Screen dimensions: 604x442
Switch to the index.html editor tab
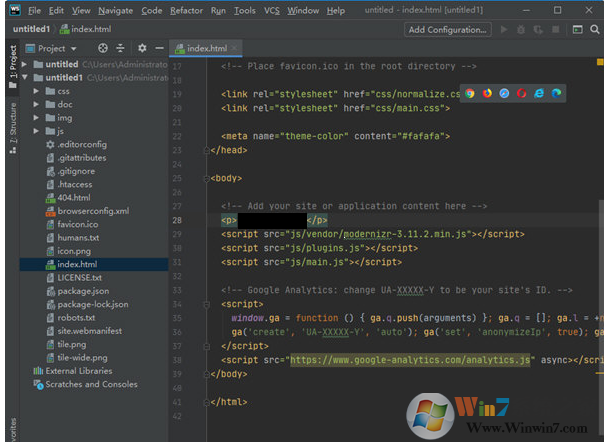tap(206, 48)
